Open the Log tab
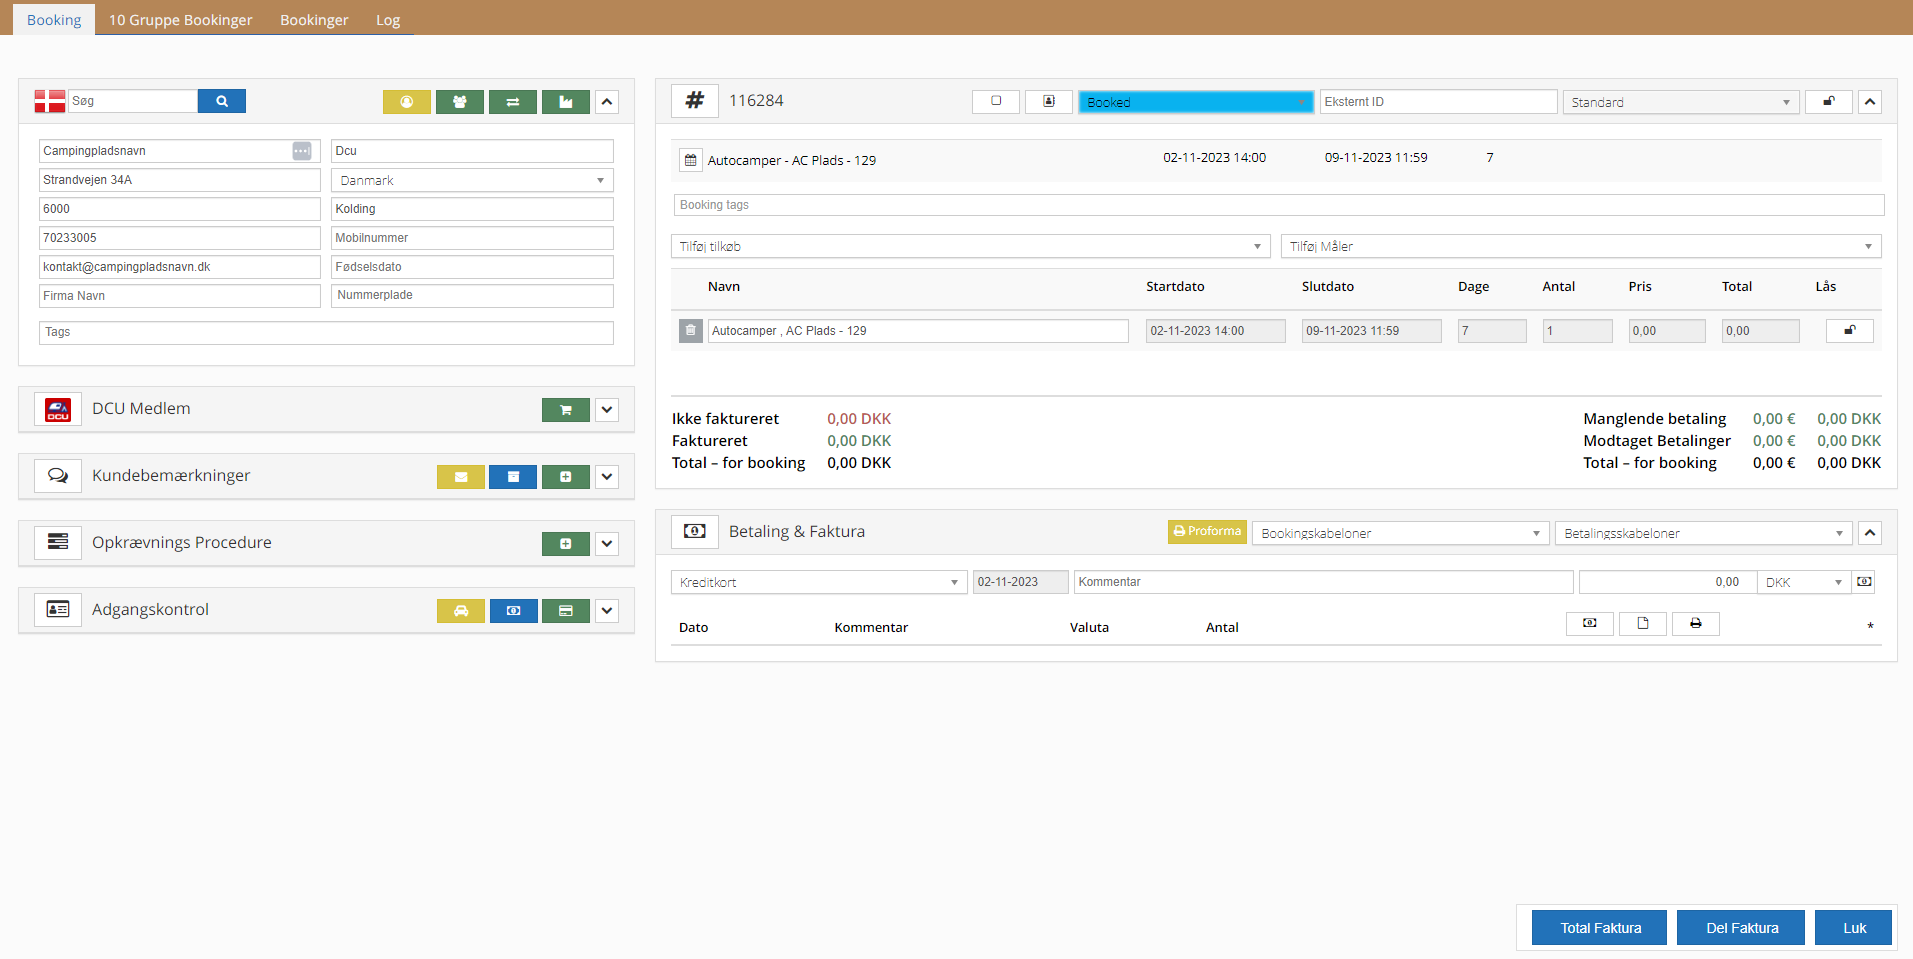The image size is (1913, 959). pos(388,20)
